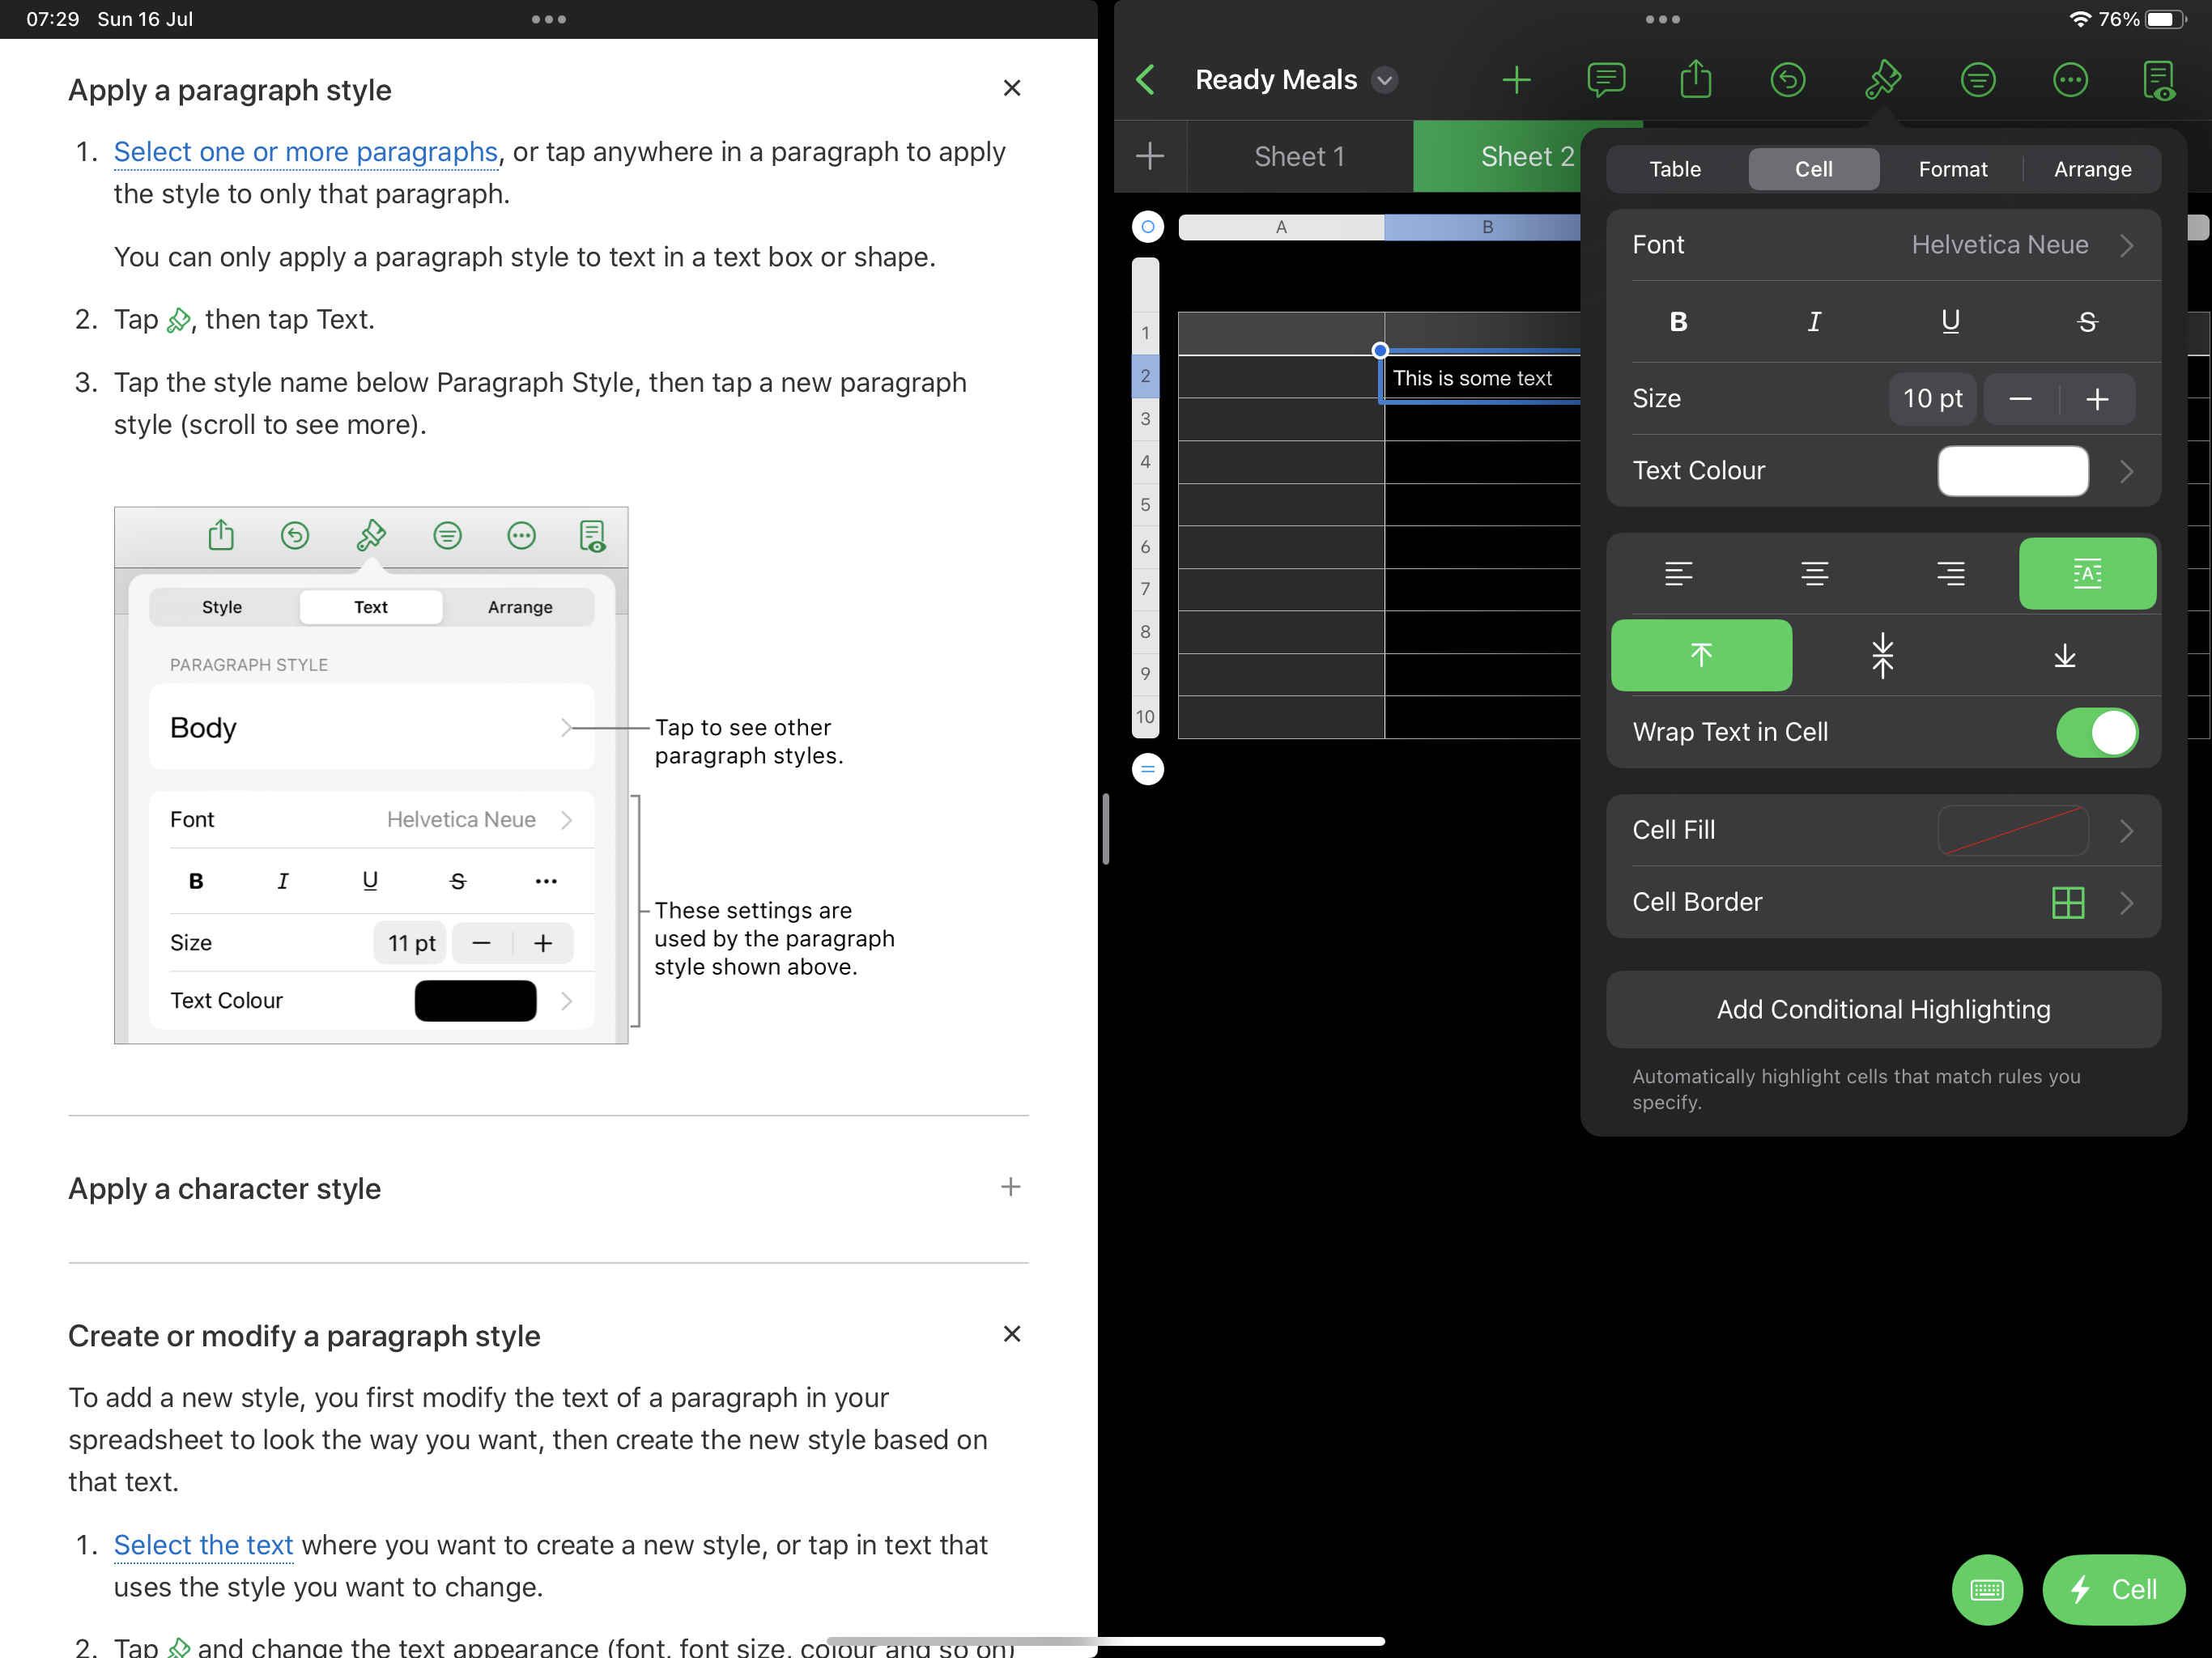Tap the Undo icon
2212x1658 pixels.
pyautogui.click(x=1788, y=80)
